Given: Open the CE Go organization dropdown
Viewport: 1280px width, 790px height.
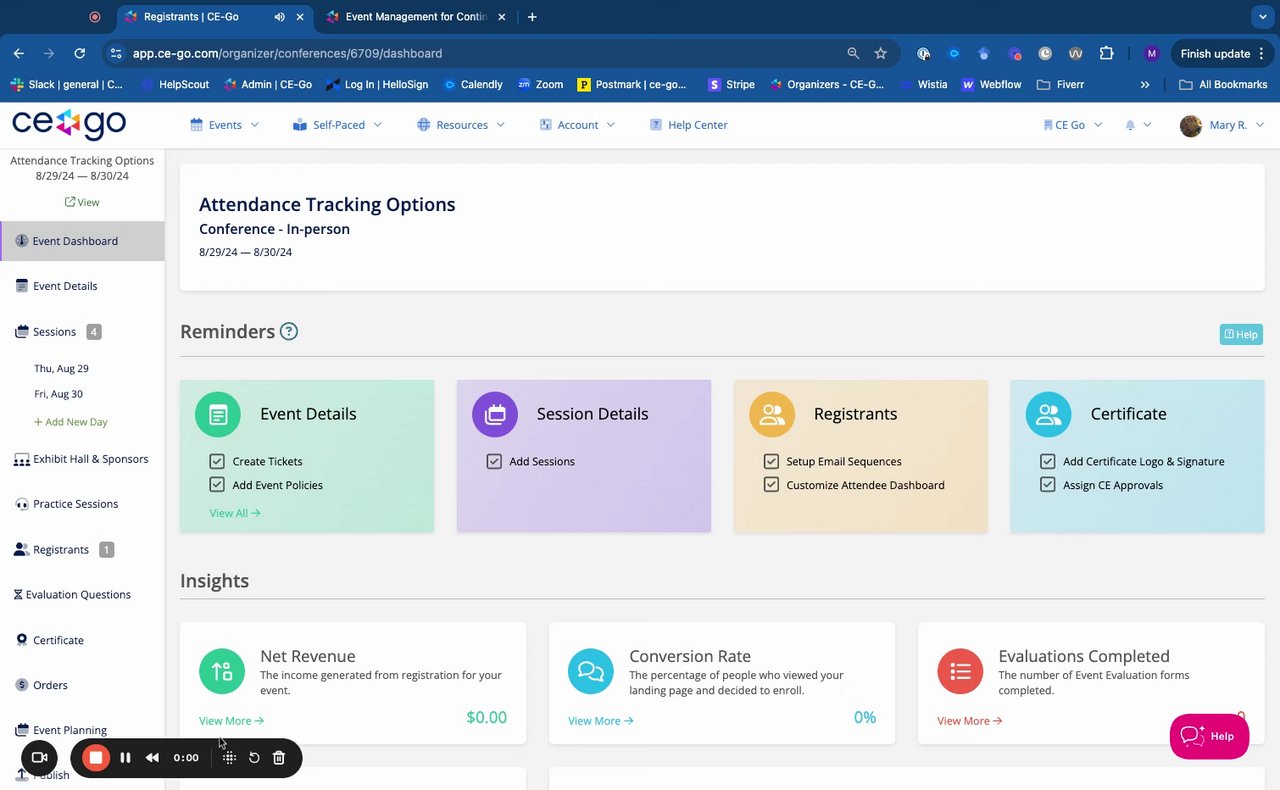Looking at the screenshot, I should click(1072, 125).
